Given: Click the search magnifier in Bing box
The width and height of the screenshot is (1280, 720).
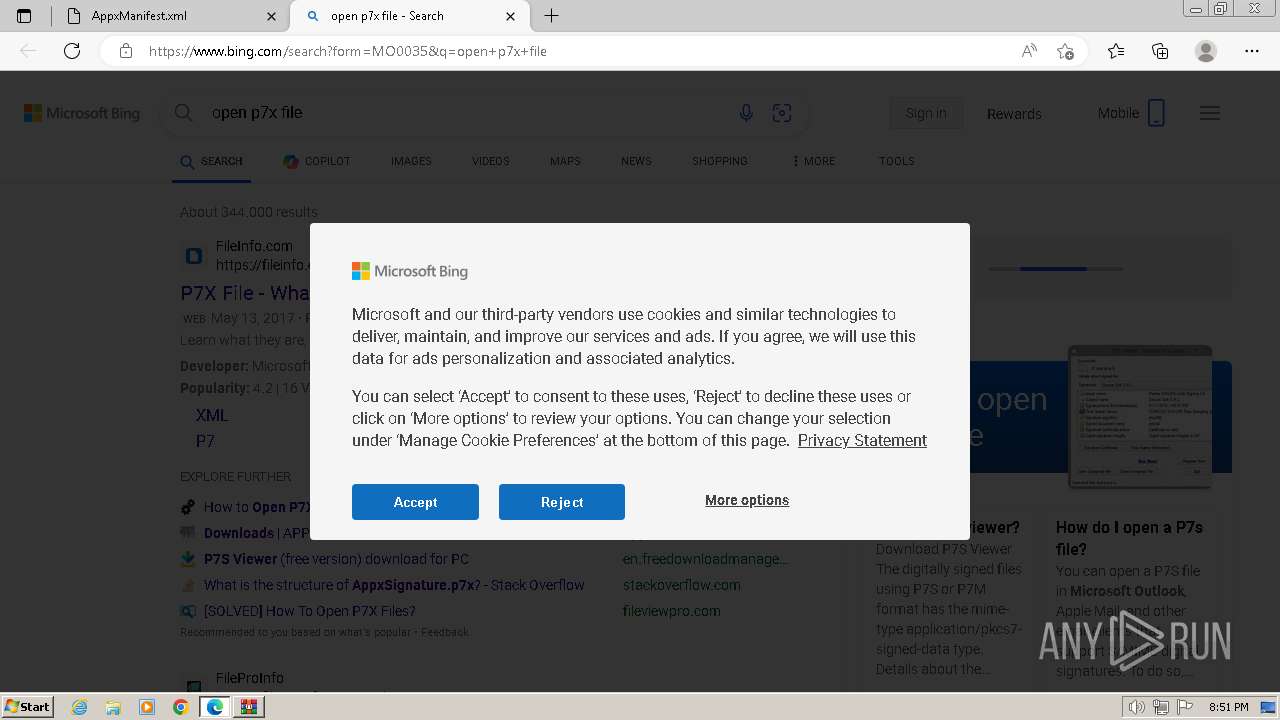Looking at the screenshot, I should [x=183, y=113].
